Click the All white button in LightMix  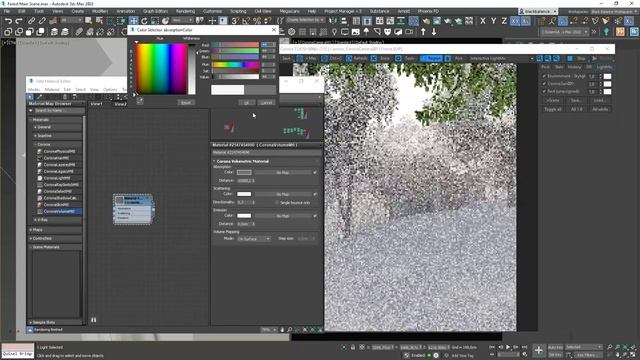pyautogui.click(x=600, y=109)
